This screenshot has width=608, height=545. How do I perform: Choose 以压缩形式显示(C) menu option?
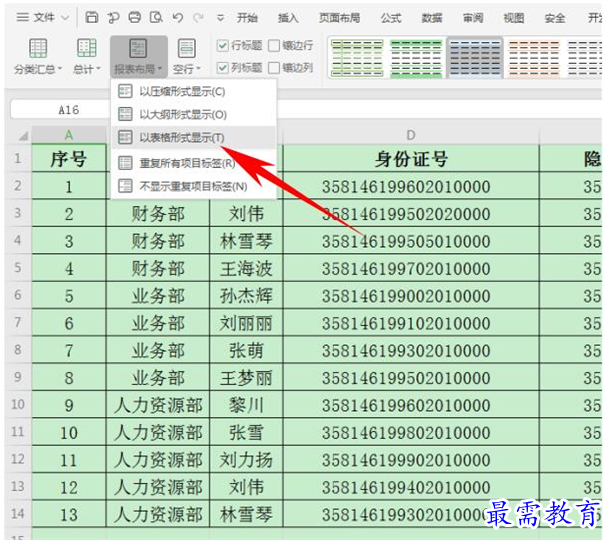point(194,91)
